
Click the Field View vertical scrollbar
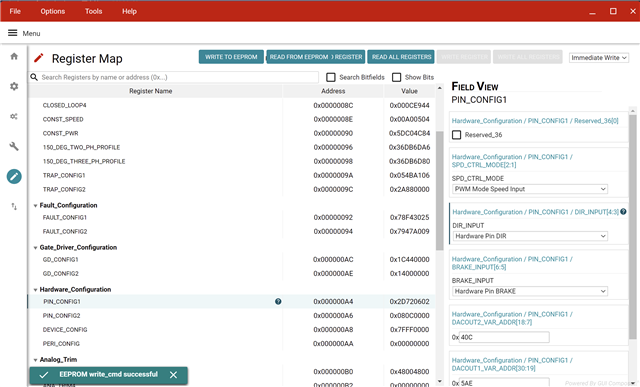coord(633,227)
